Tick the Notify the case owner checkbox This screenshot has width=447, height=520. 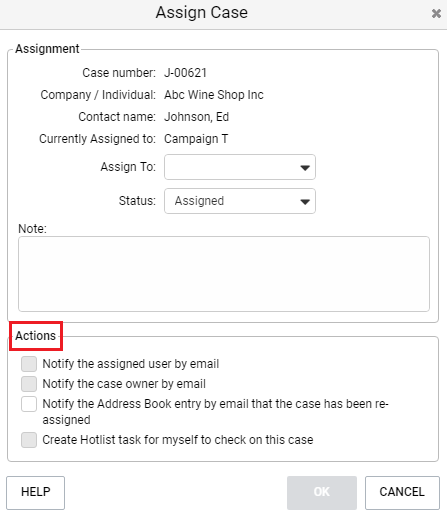[29, 384]
